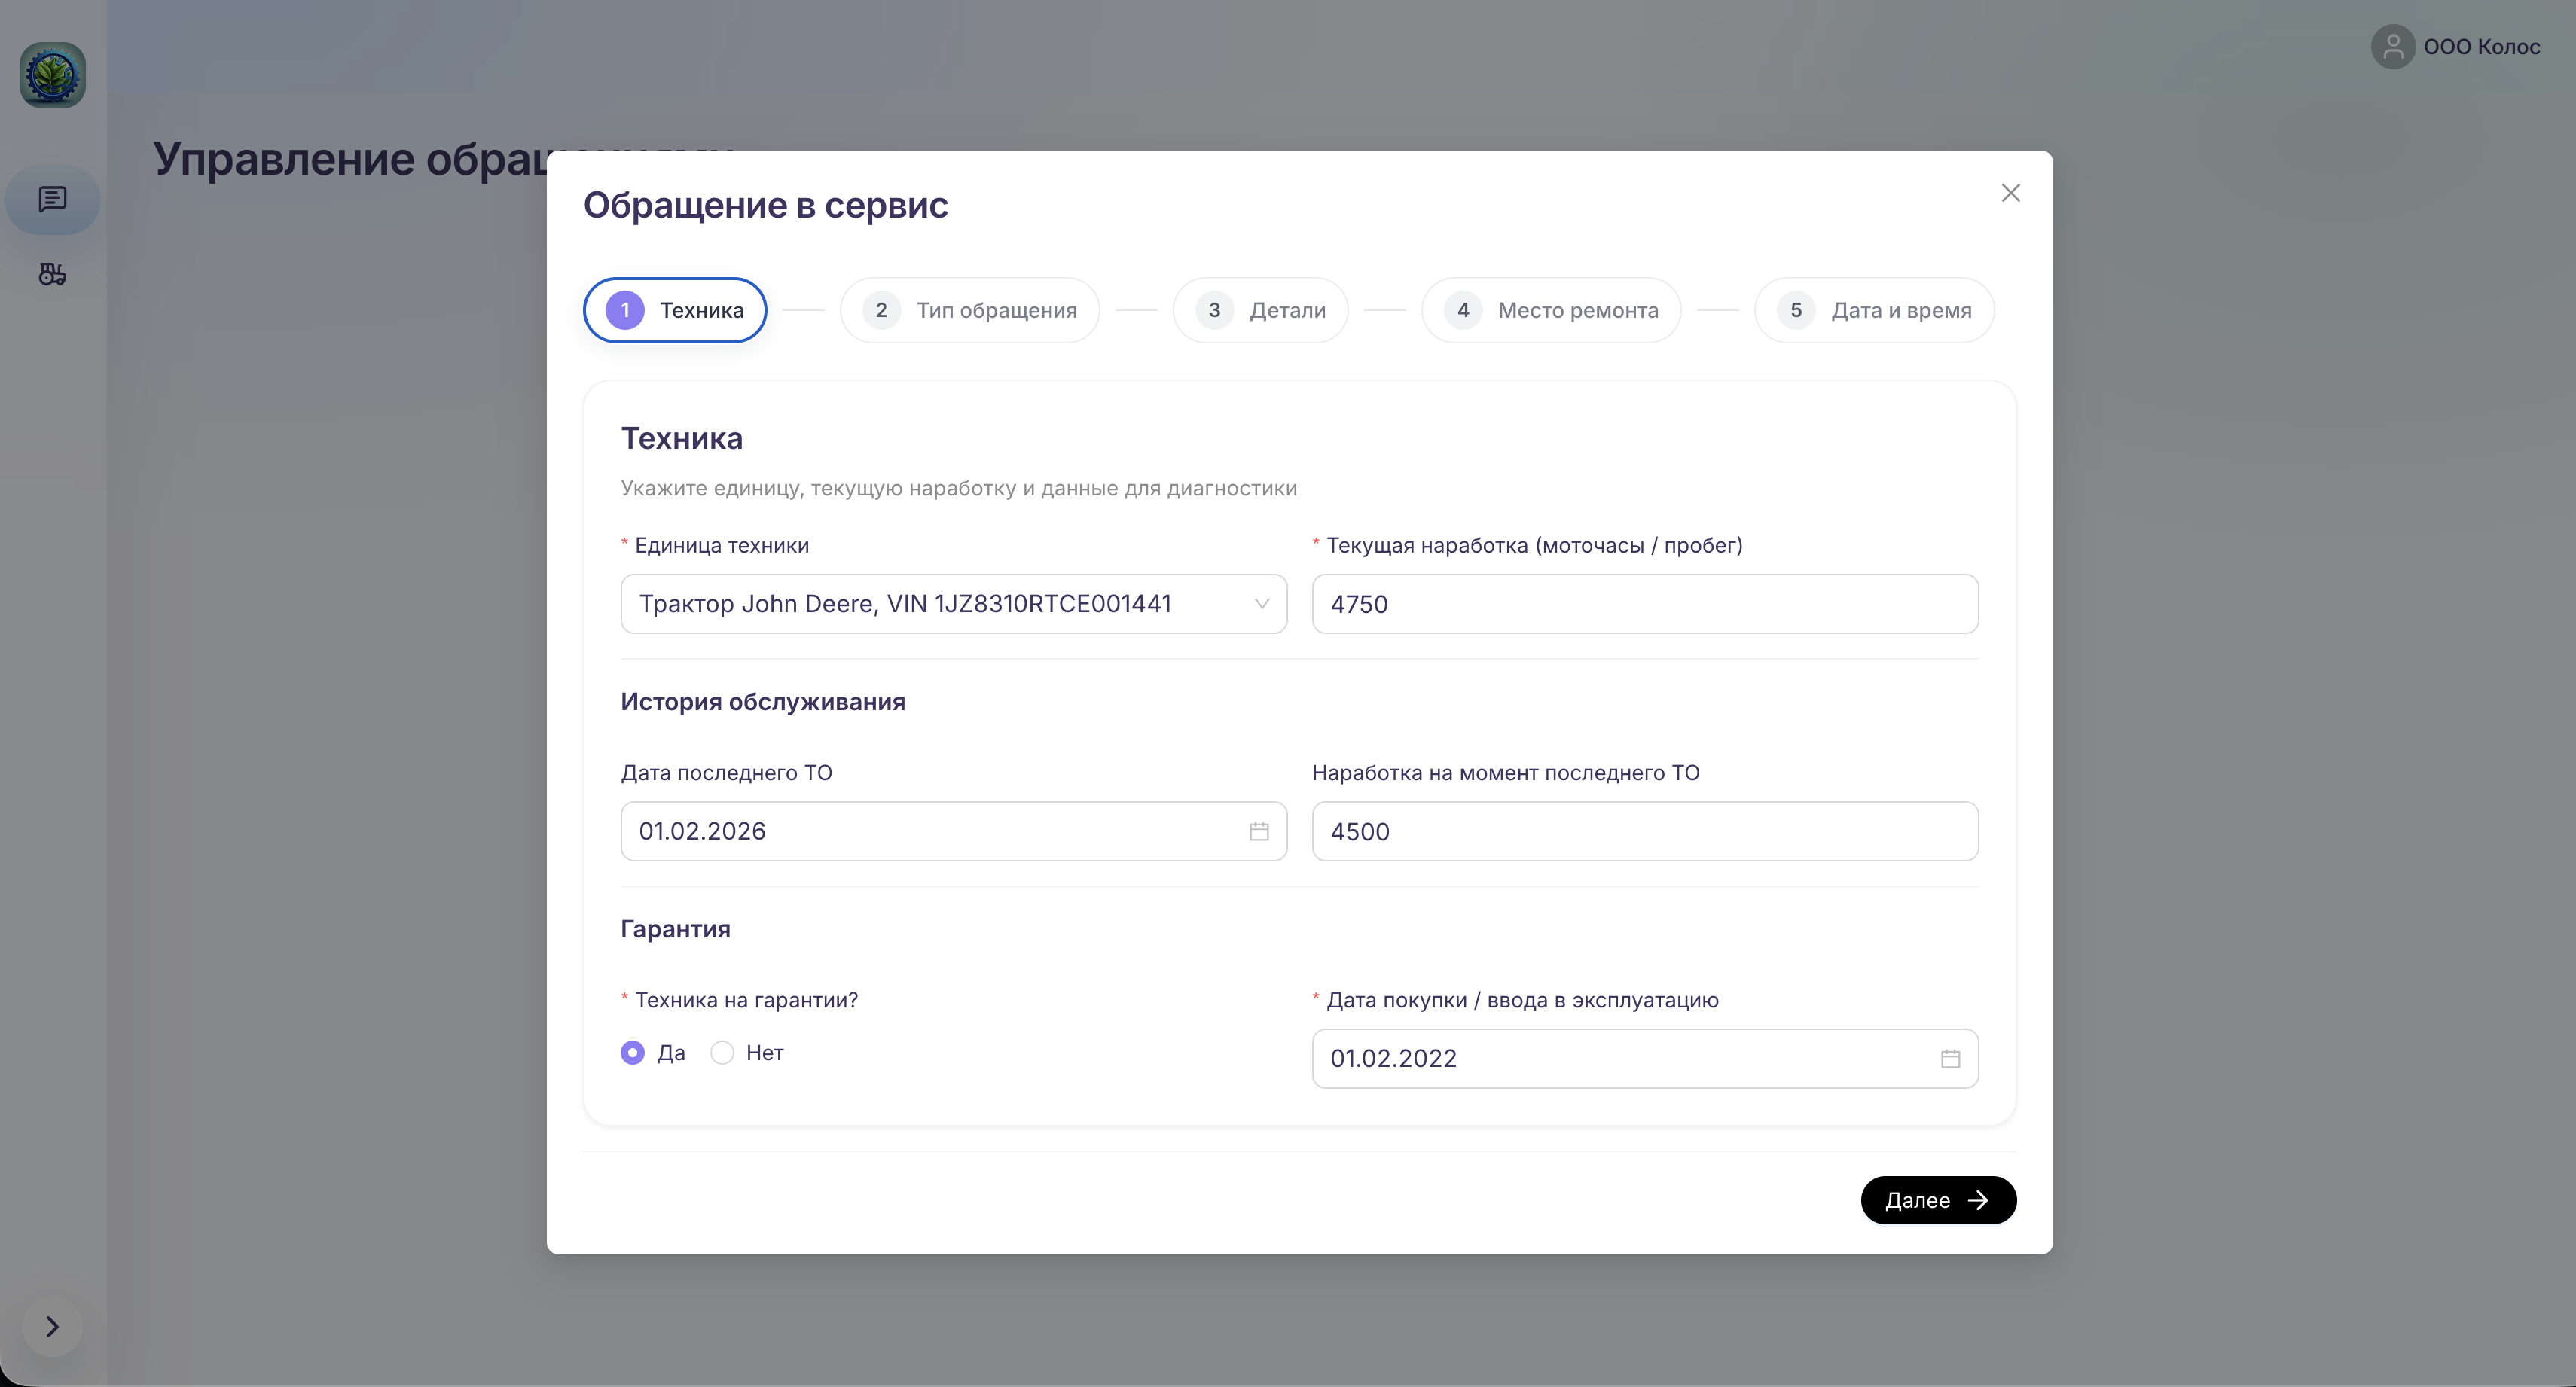Viewport: 2576px width, 1387px height.
Task: Click calendar icon in Дата последнего ТО
Action: (1258, 831)
